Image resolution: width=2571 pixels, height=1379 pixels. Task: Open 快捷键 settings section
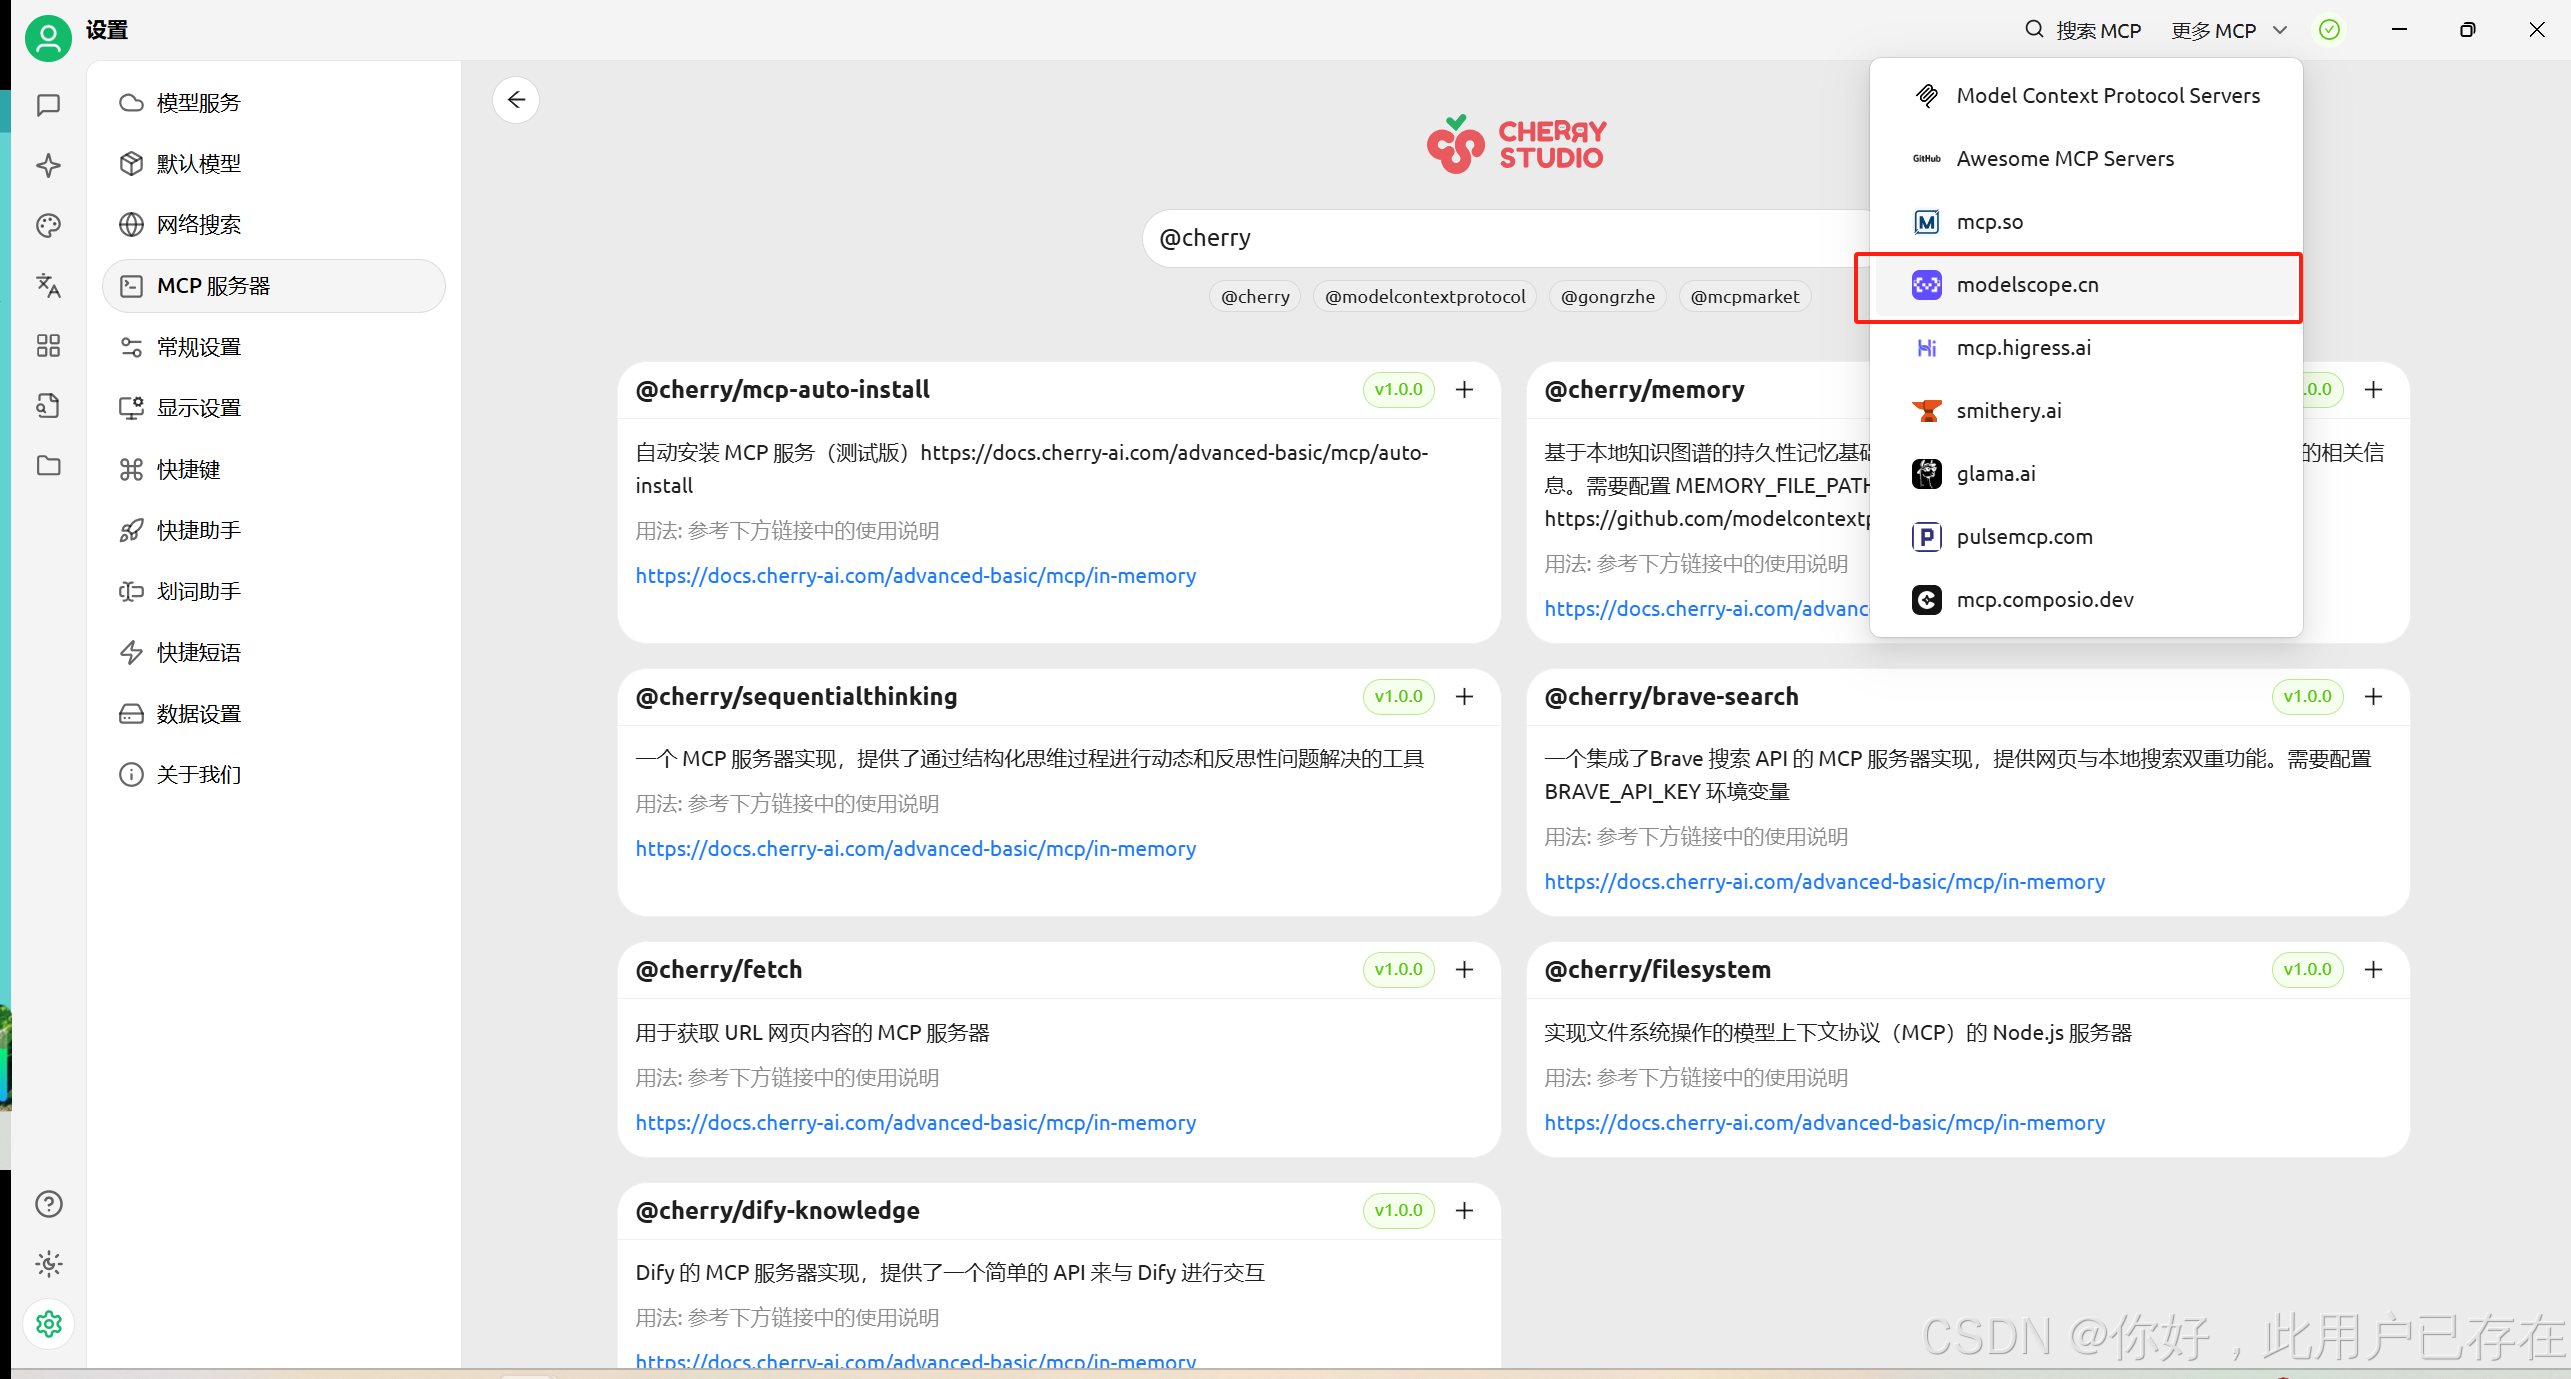tap(273, 469)
